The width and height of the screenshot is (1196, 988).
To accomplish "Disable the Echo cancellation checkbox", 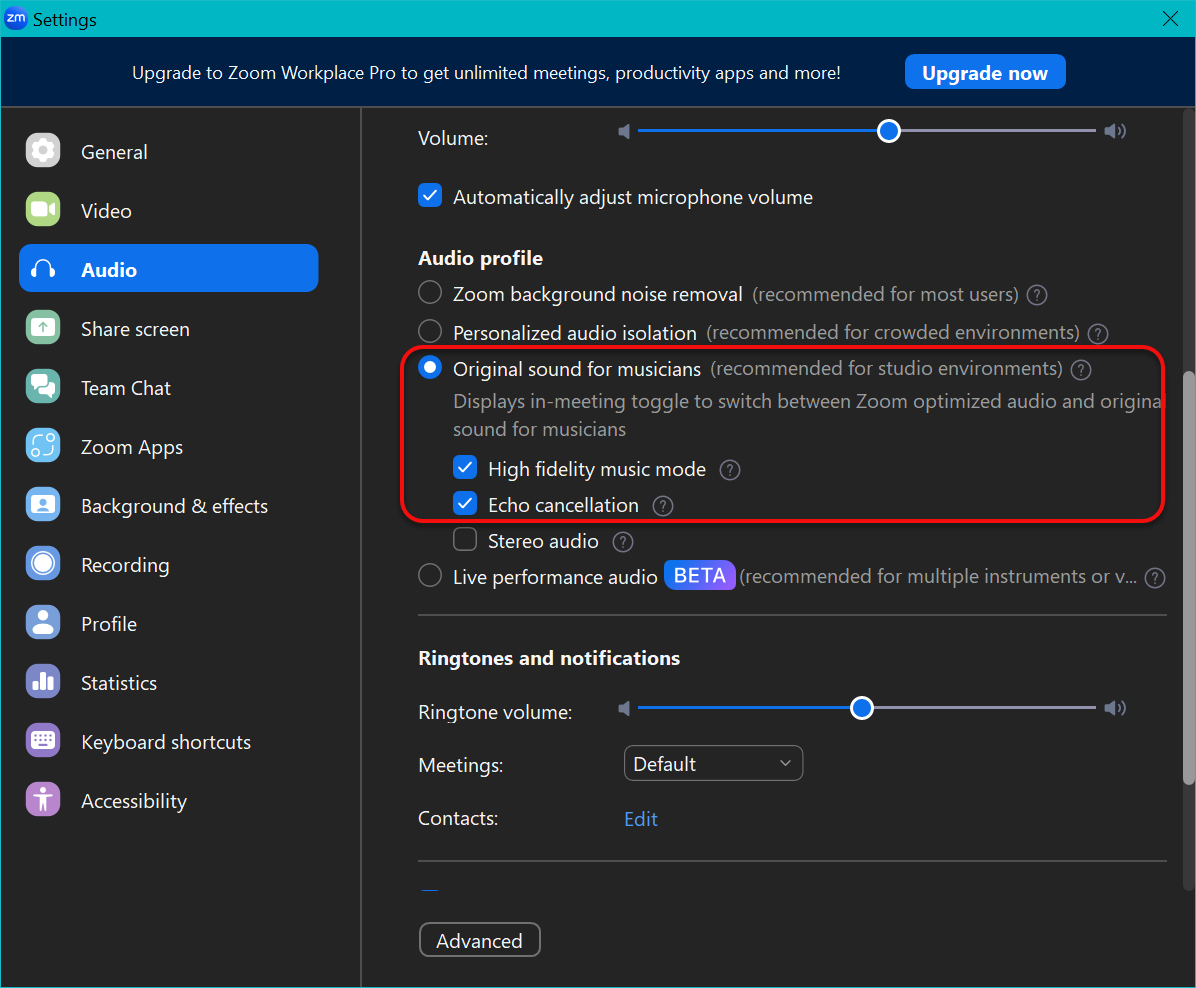I will tap(465, 504).
